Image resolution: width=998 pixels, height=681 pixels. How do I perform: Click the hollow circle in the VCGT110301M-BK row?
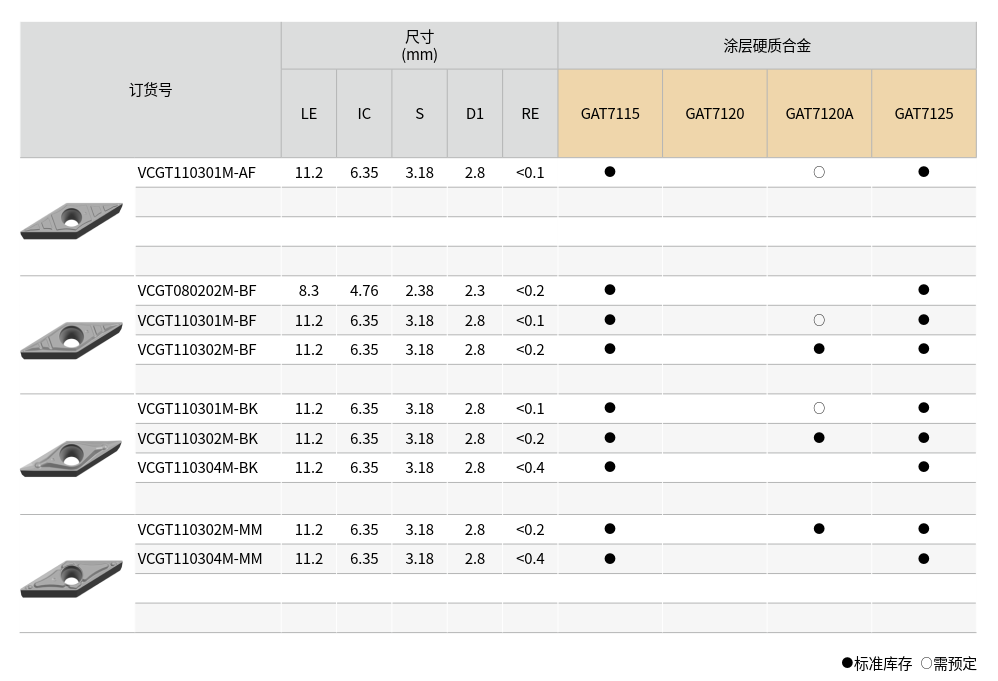819,408
